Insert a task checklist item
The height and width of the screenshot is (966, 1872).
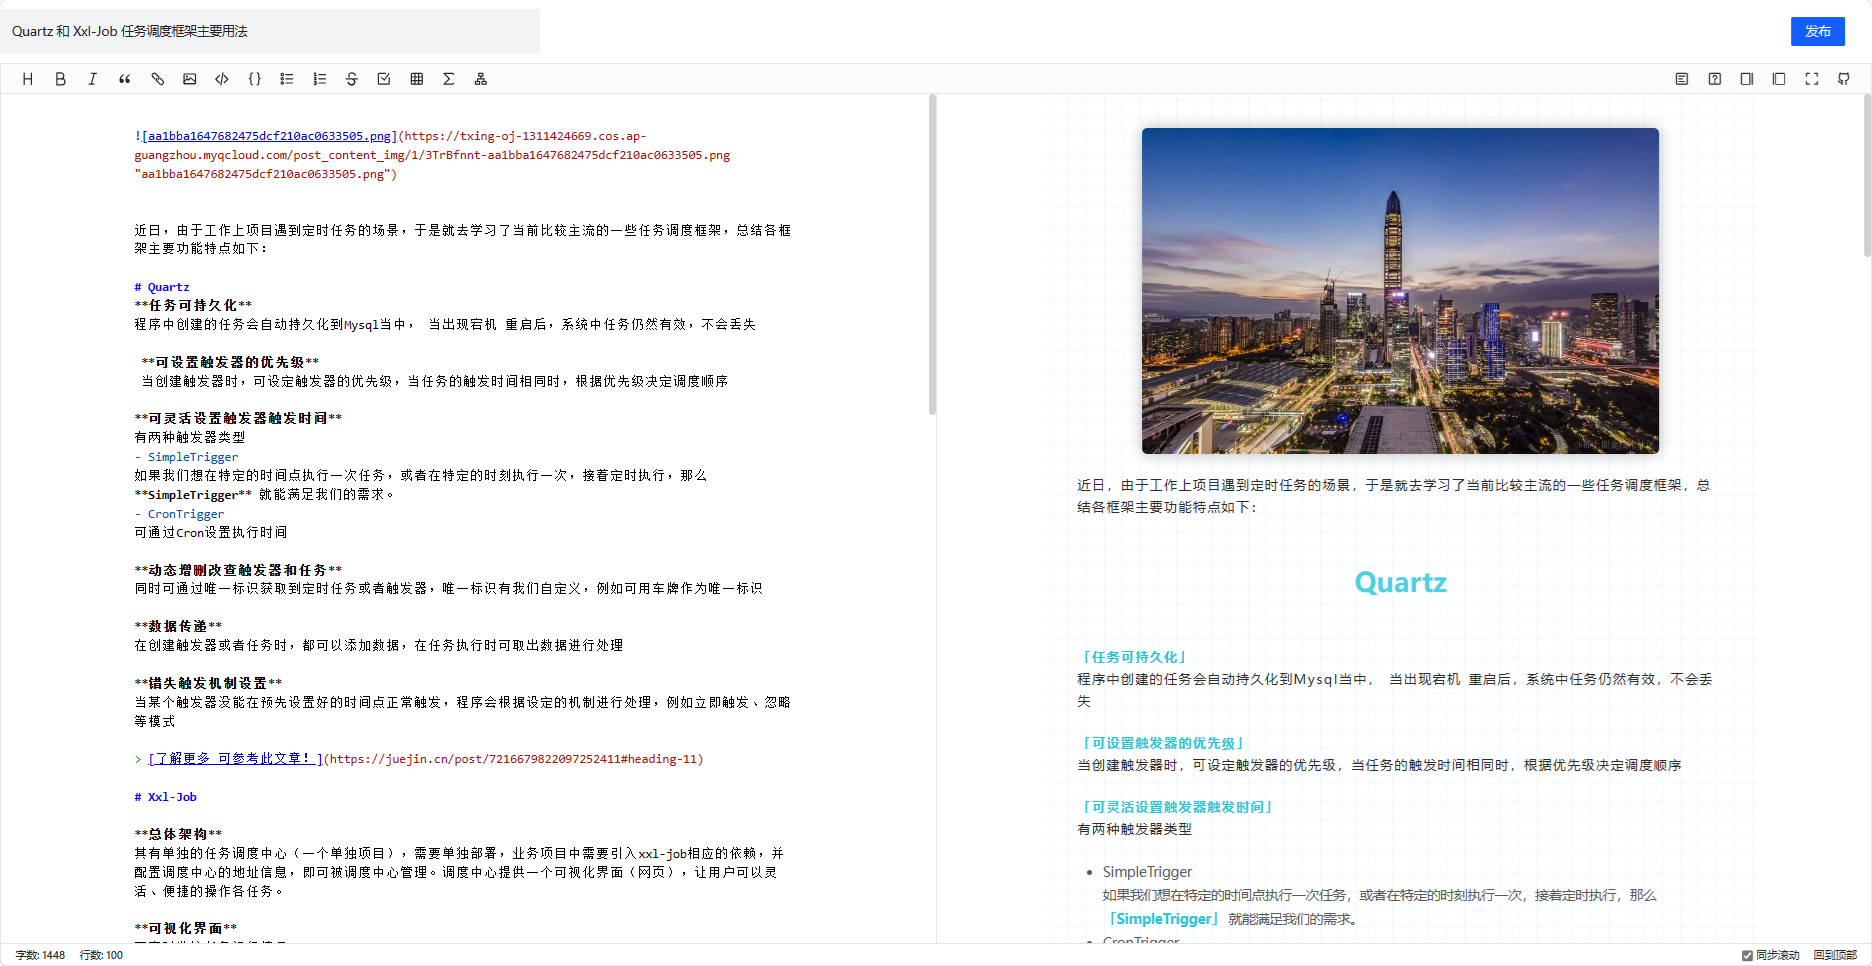(x=384, y=79)
